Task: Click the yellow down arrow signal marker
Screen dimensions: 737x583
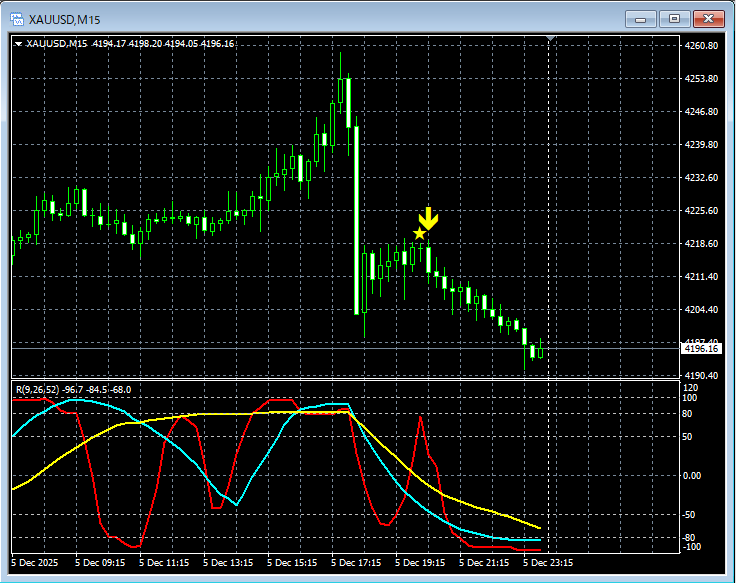Action: (x=428, y=219)
